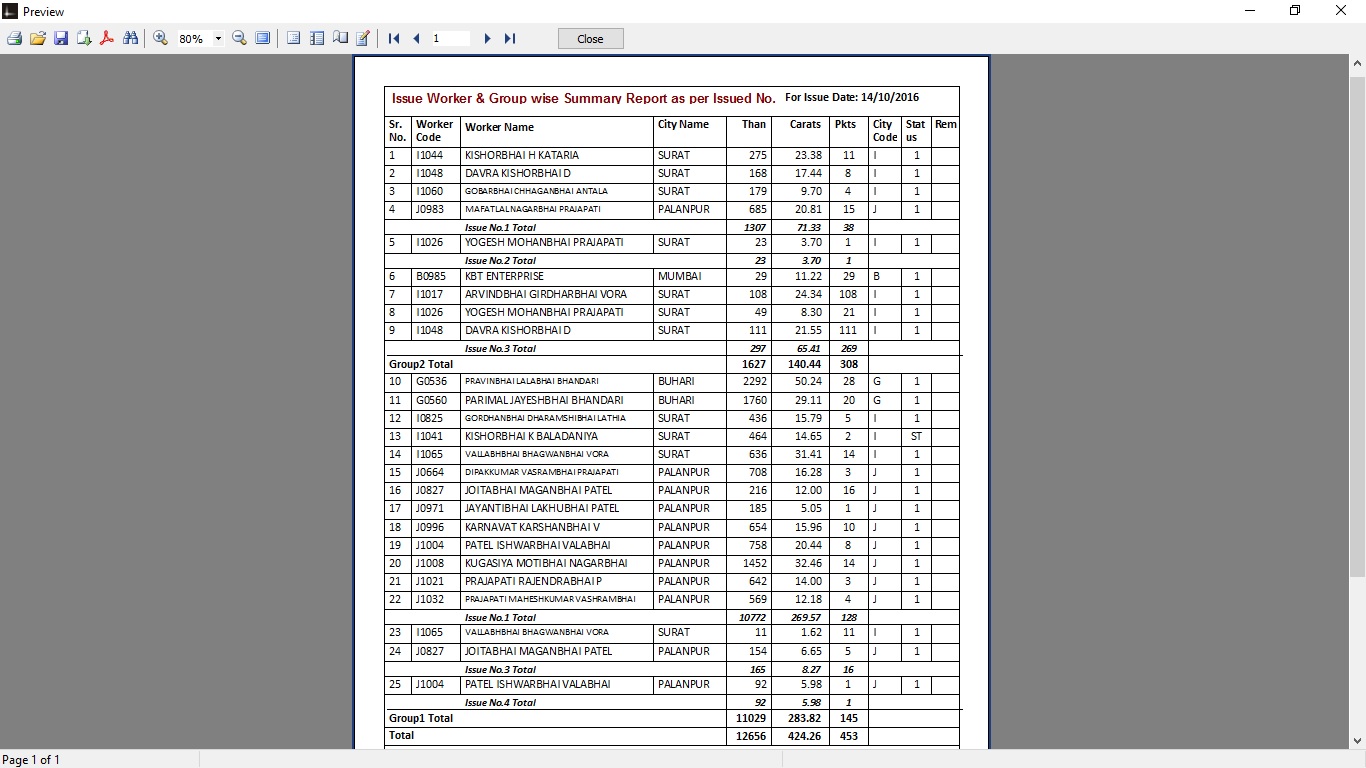The image size is (1366, 768).
Task: Save the report with floppy disk icon
Action: coord(61,39)
